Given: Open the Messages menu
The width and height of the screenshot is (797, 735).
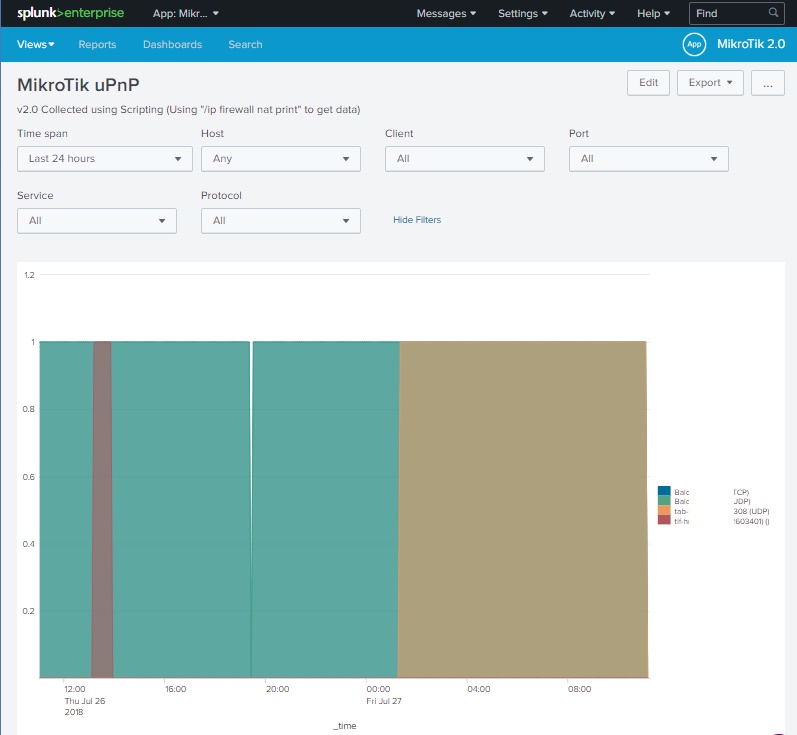Looking at the screenshot, I should click(446, 14).
